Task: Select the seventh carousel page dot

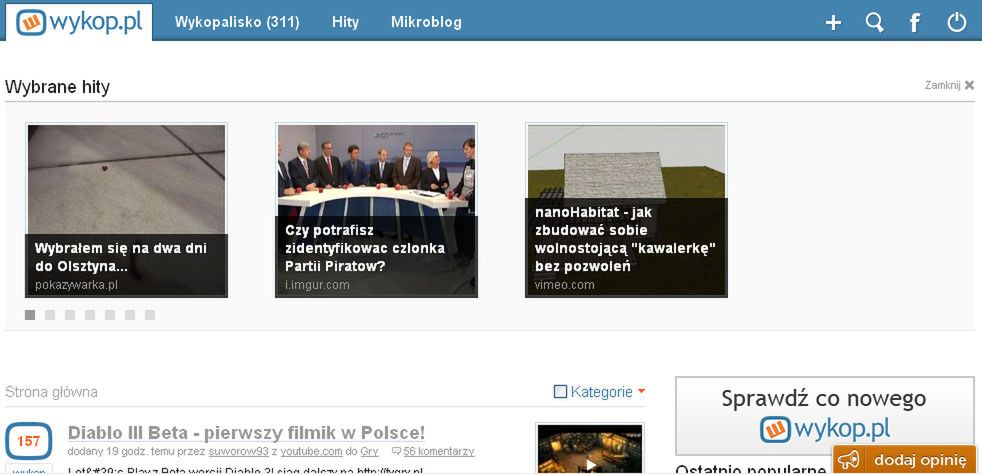Action: click(150, 315)
